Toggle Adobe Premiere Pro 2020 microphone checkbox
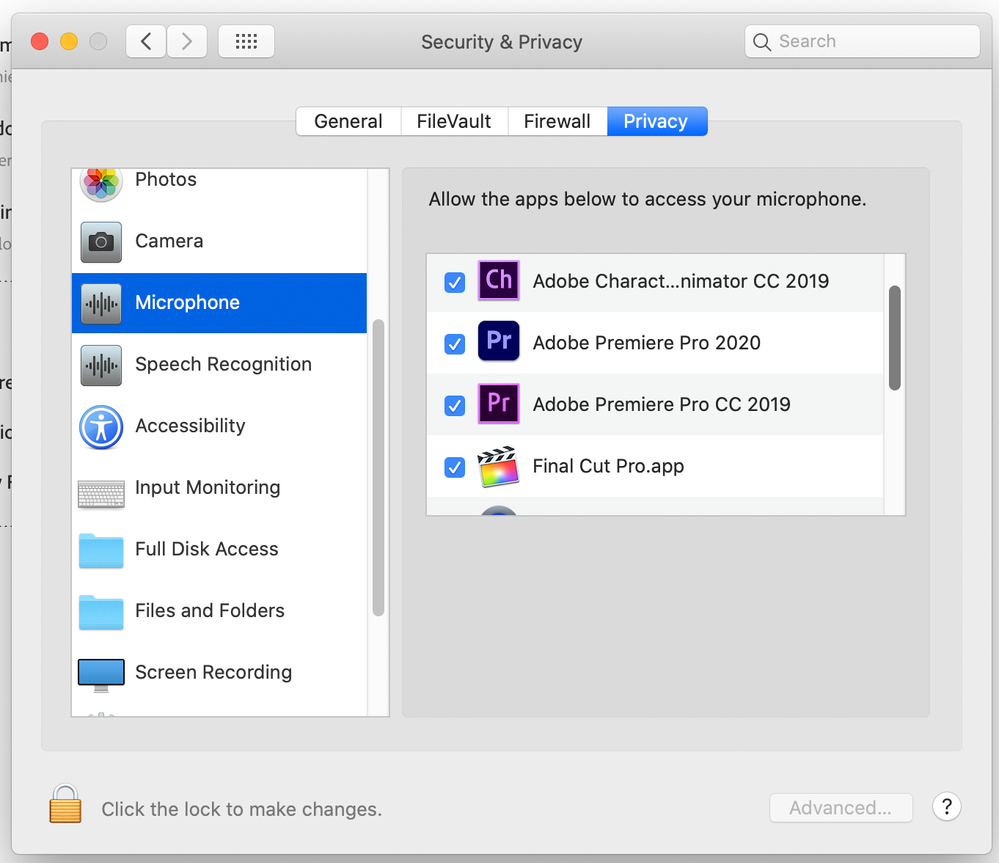Viewport: 999px width, 863px height. 454,344
